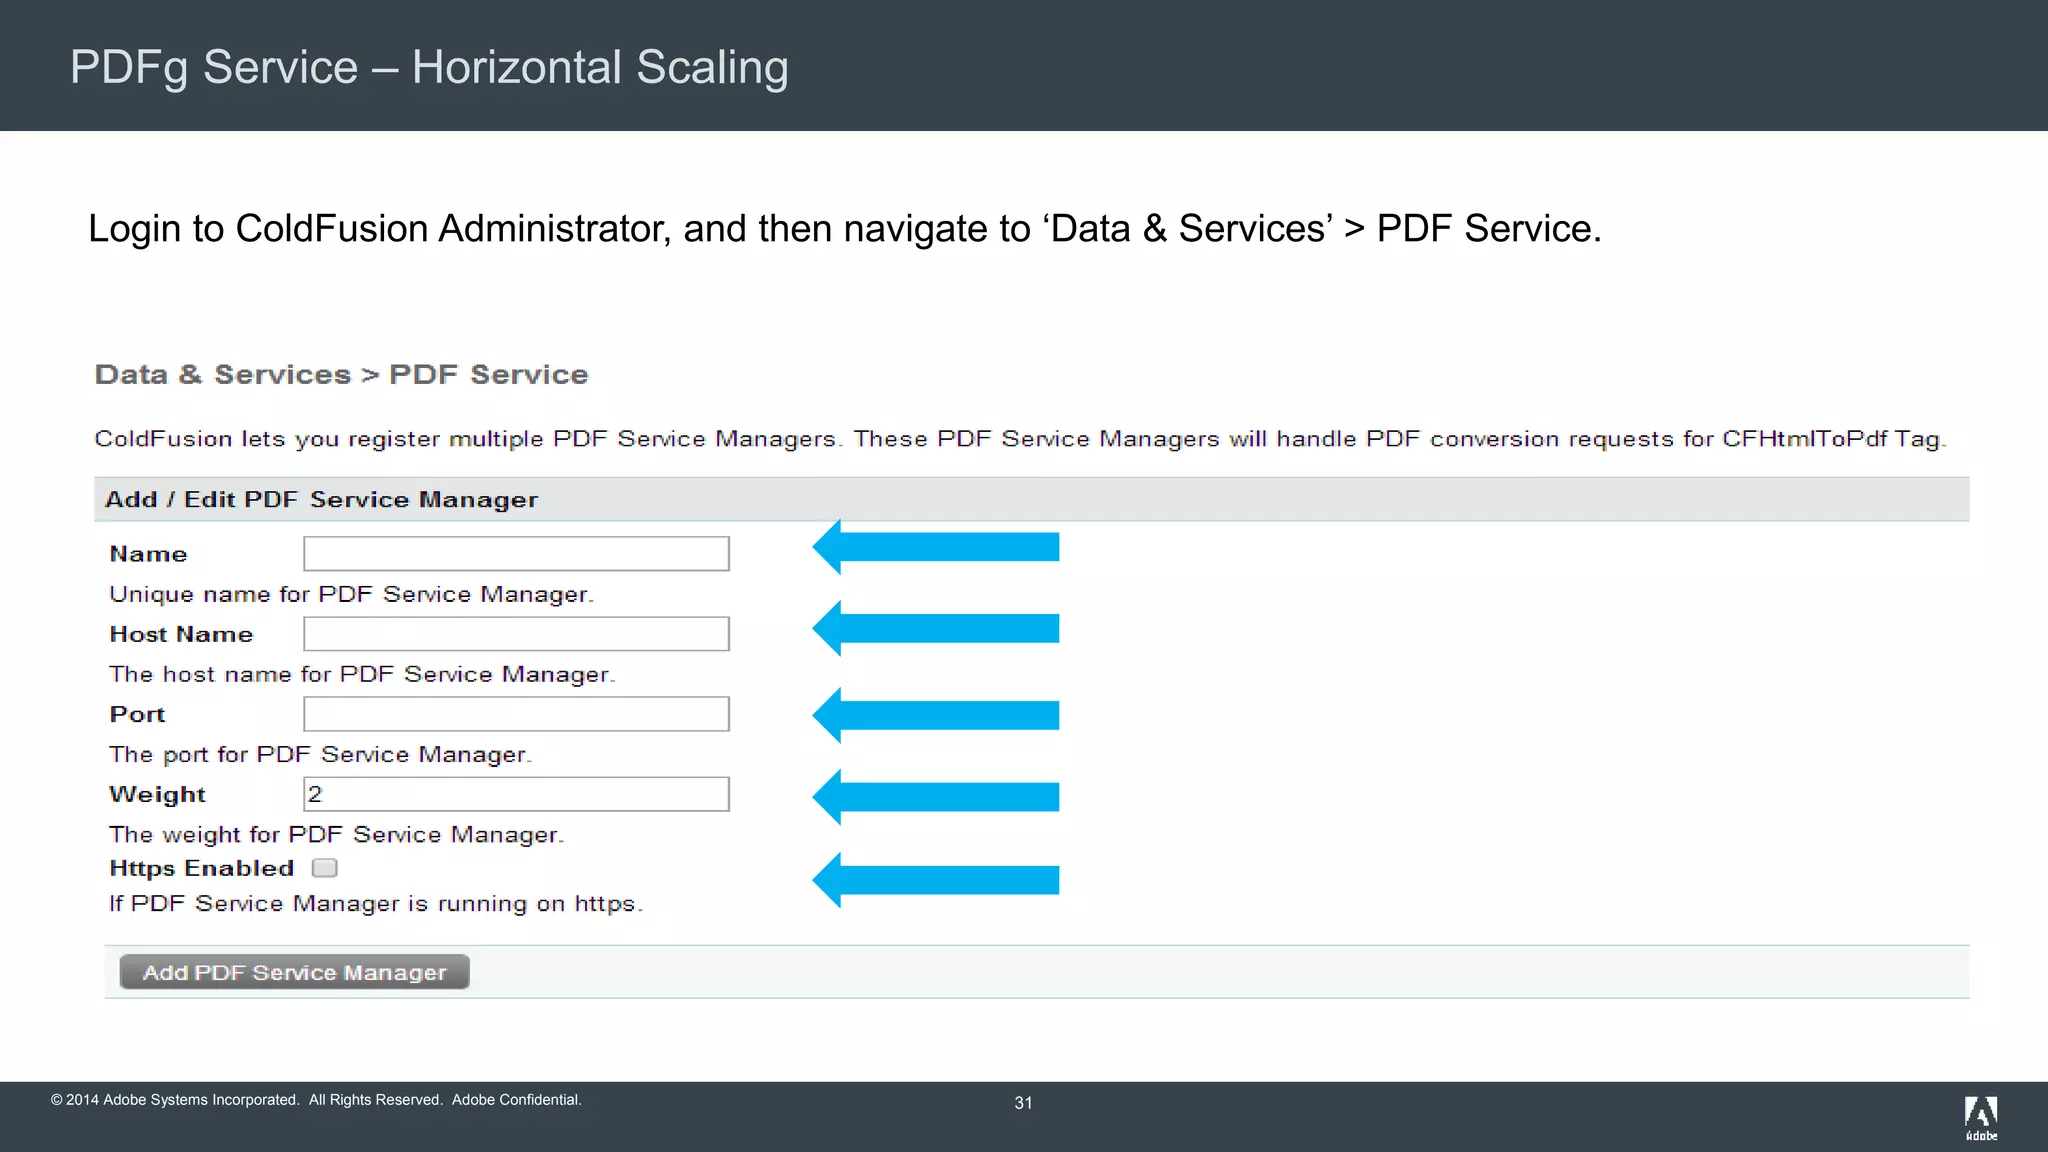Click the Host Name label

pyautogui.click(x=181, y=634)
